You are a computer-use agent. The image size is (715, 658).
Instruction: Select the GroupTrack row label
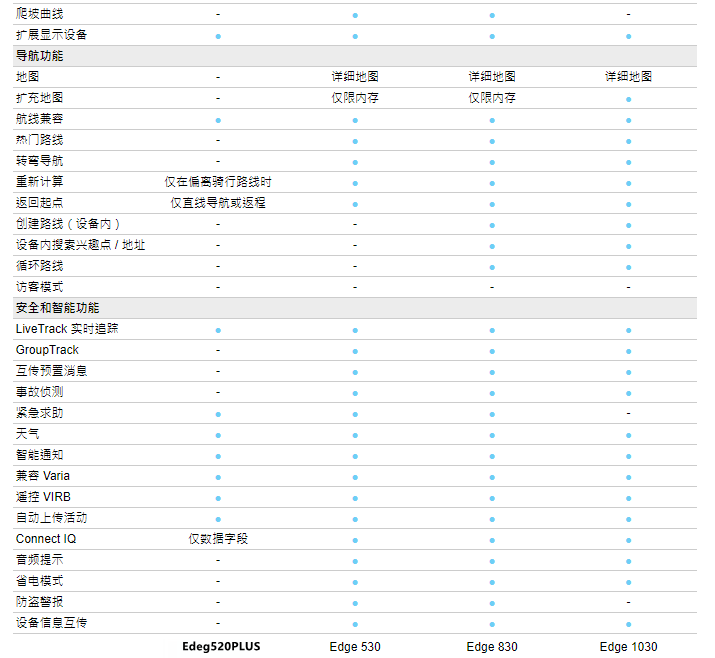[47, 350]
